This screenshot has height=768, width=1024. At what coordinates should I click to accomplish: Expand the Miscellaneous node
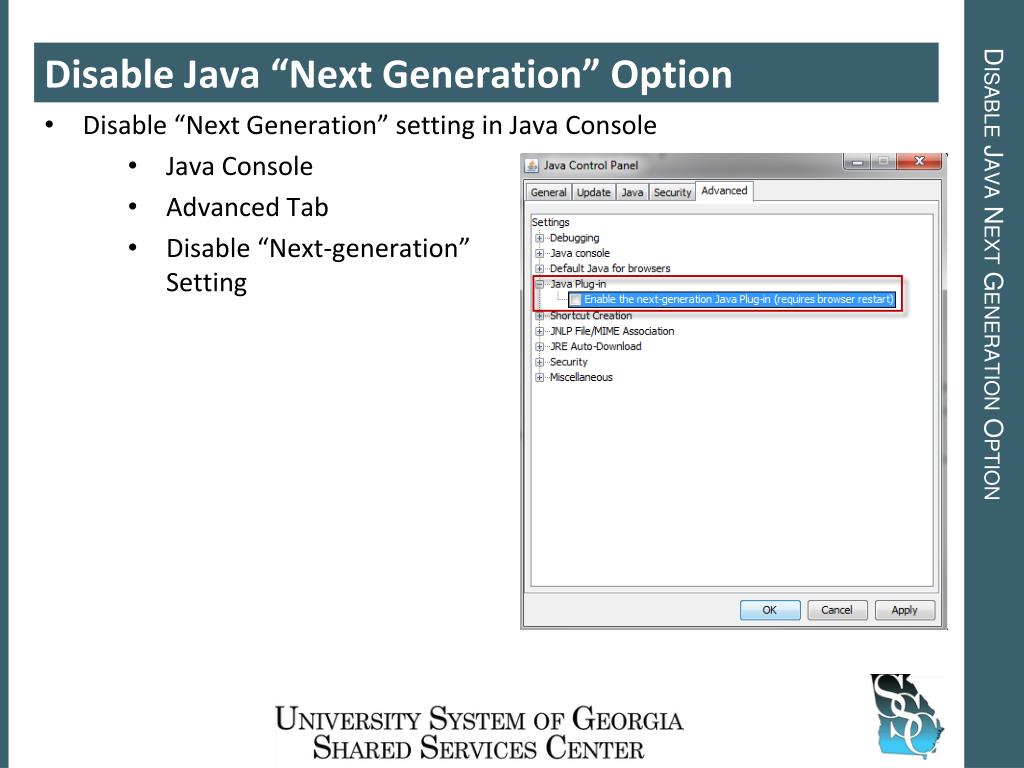539,377
